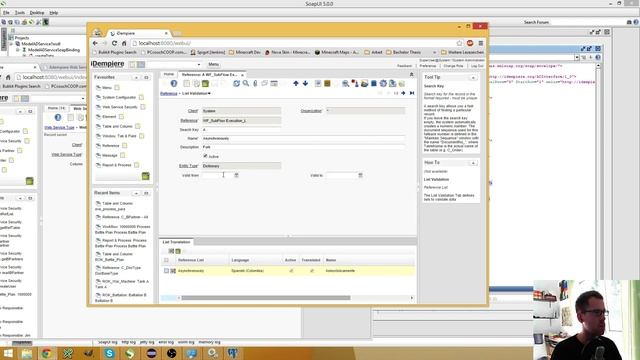The image size is (640, 360).
Task: Toggle the checkbox beside Web Service Security favourite
Action: 143,107
